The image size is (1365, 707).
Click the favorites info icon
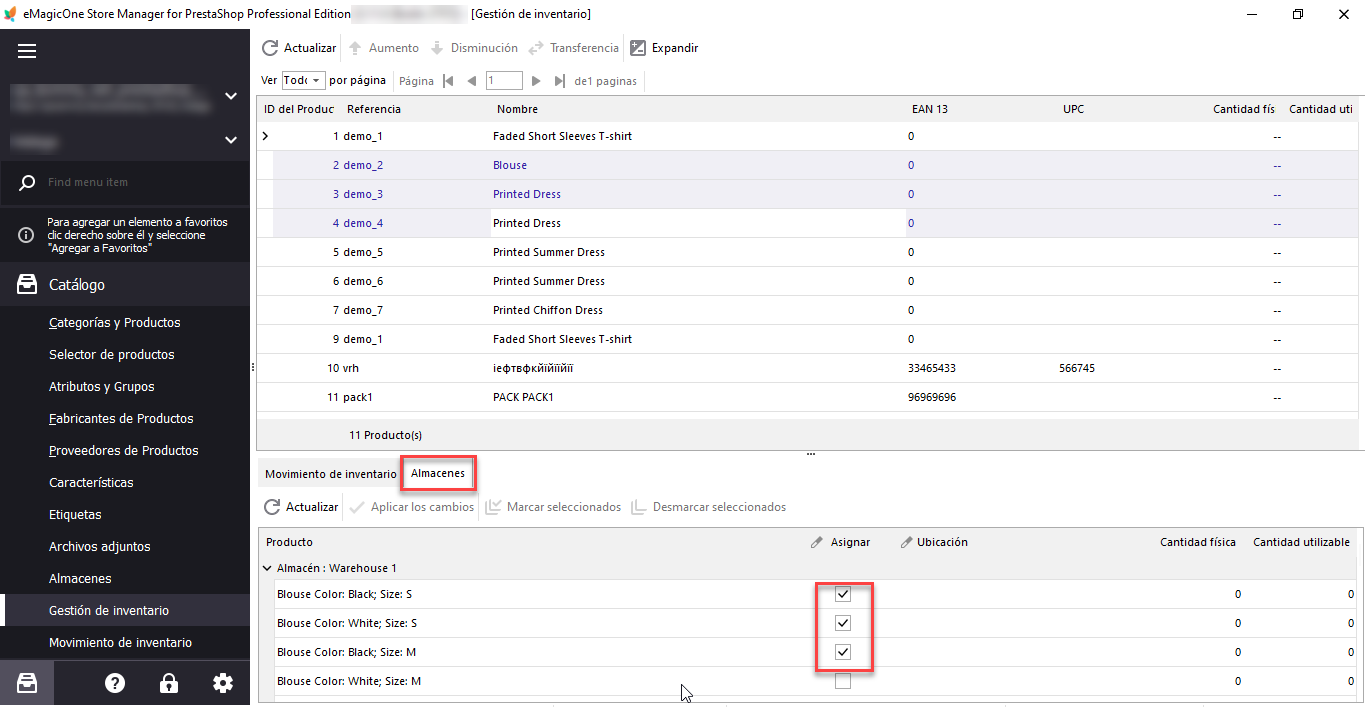(x=26, y=235)
